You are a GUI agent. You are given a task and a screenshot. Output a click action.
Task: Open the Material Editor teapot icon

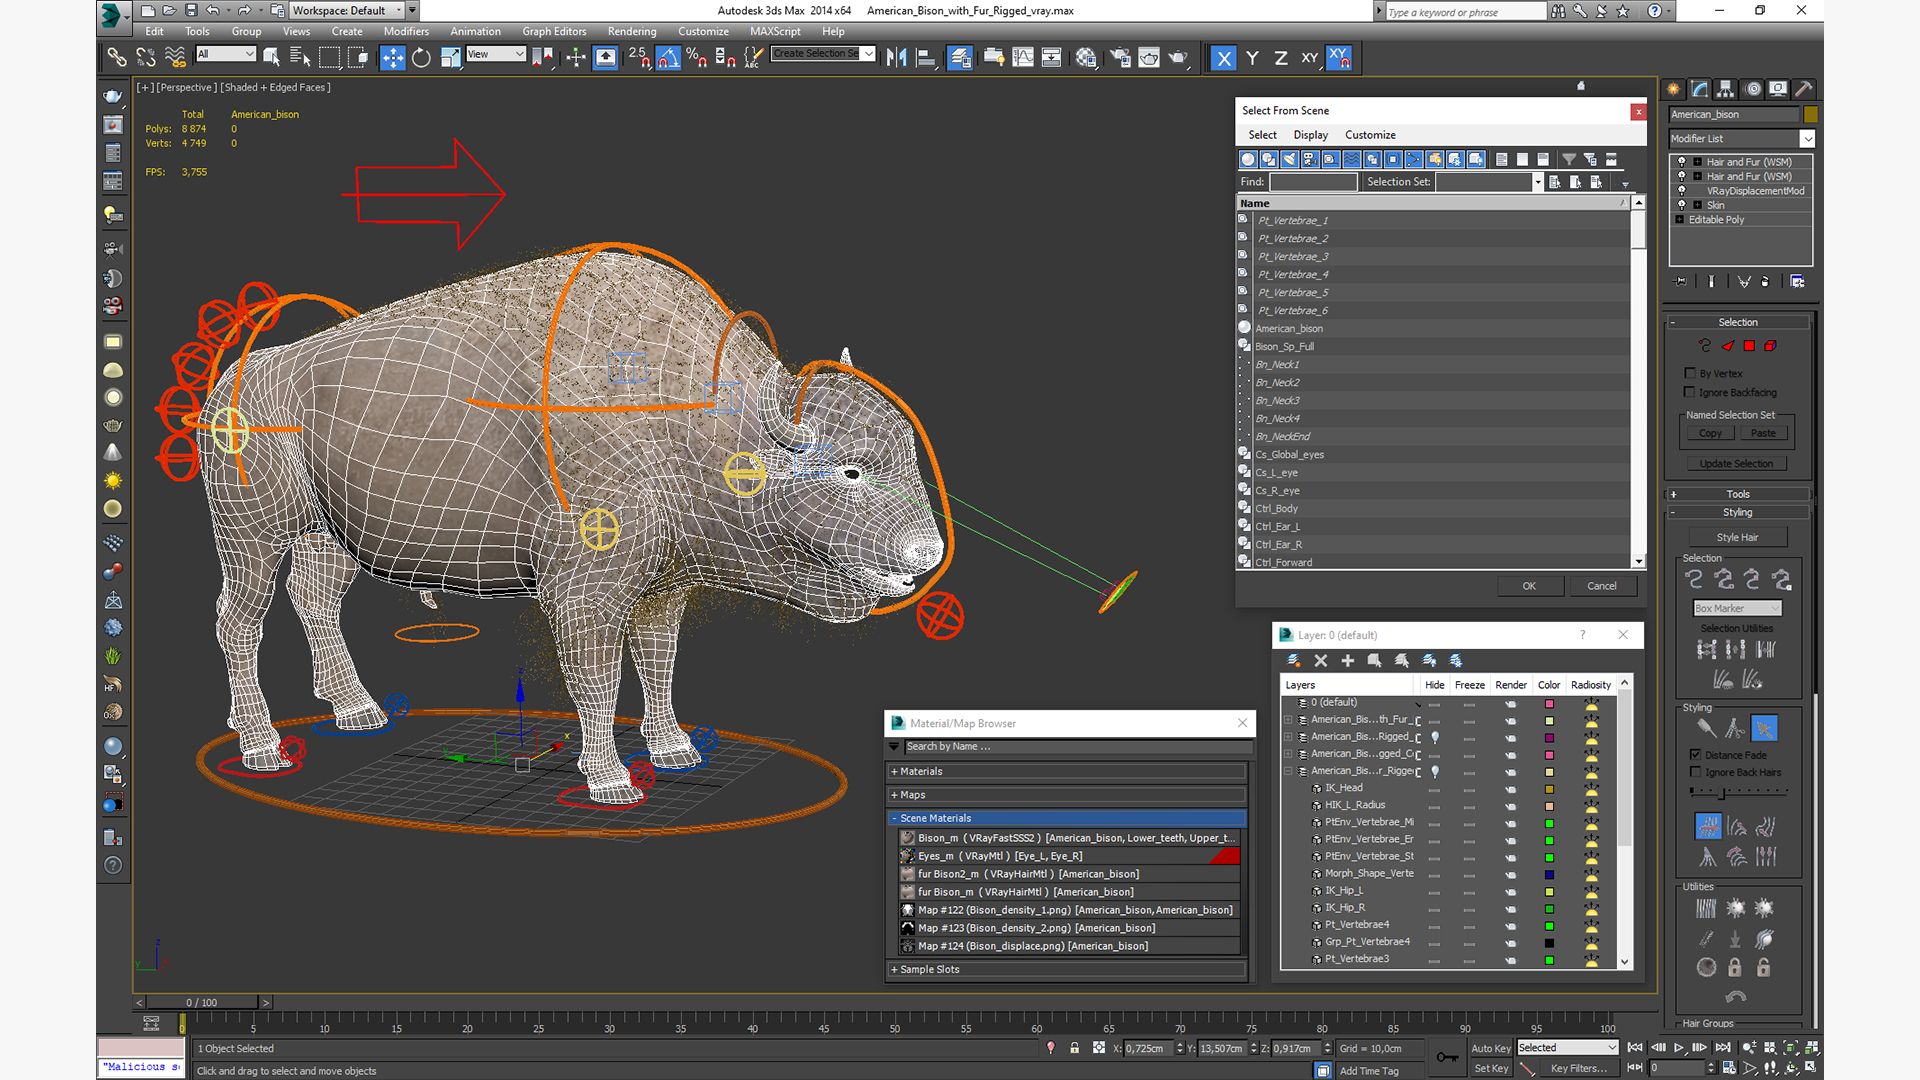click(1086, 58)
